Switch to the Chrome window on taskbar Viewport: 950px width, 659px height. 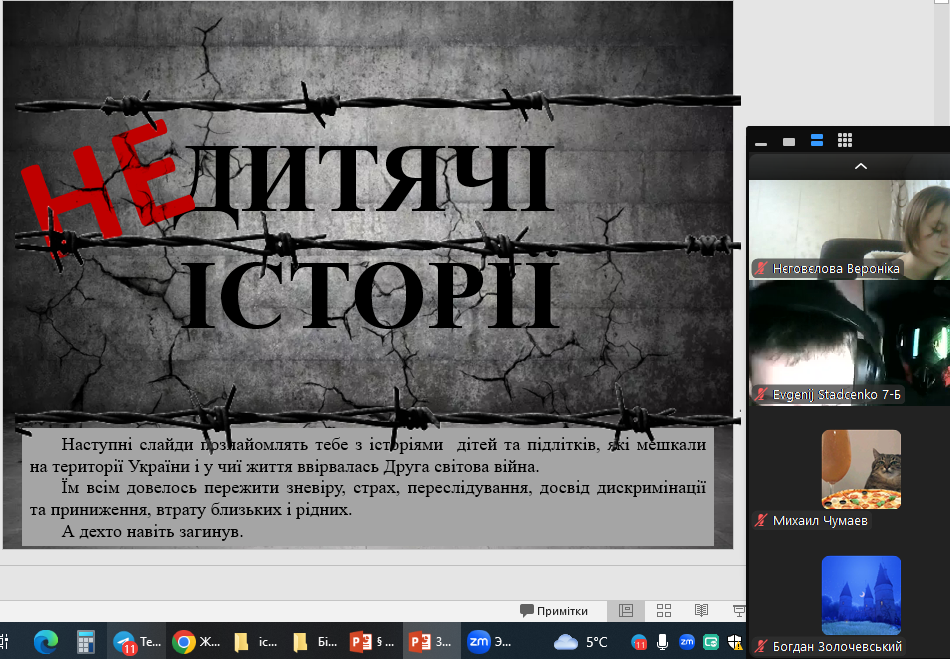(x=196, y=641)
